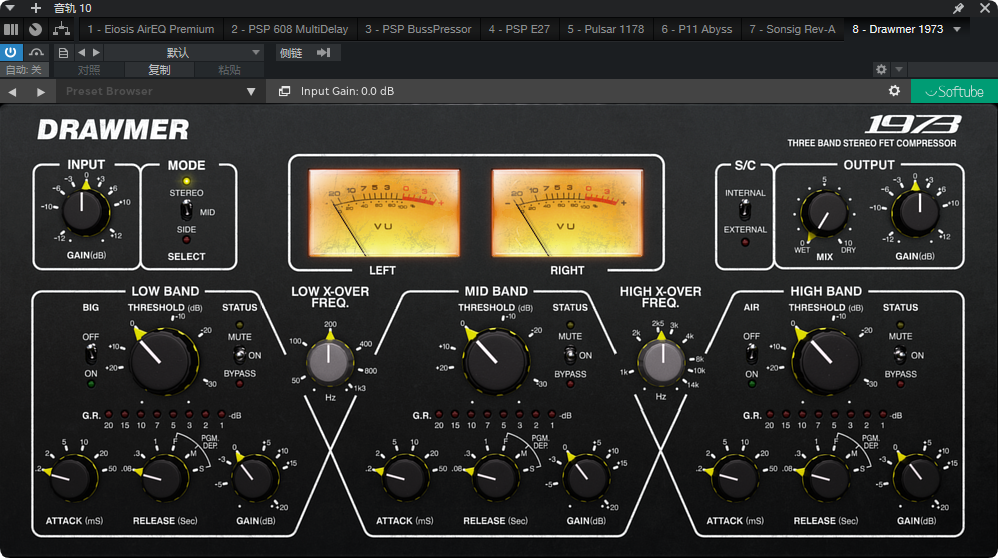Click the window mode icon before Input Gain
The width and height of the screenshot is (998, 558).
tap(285, 92)
